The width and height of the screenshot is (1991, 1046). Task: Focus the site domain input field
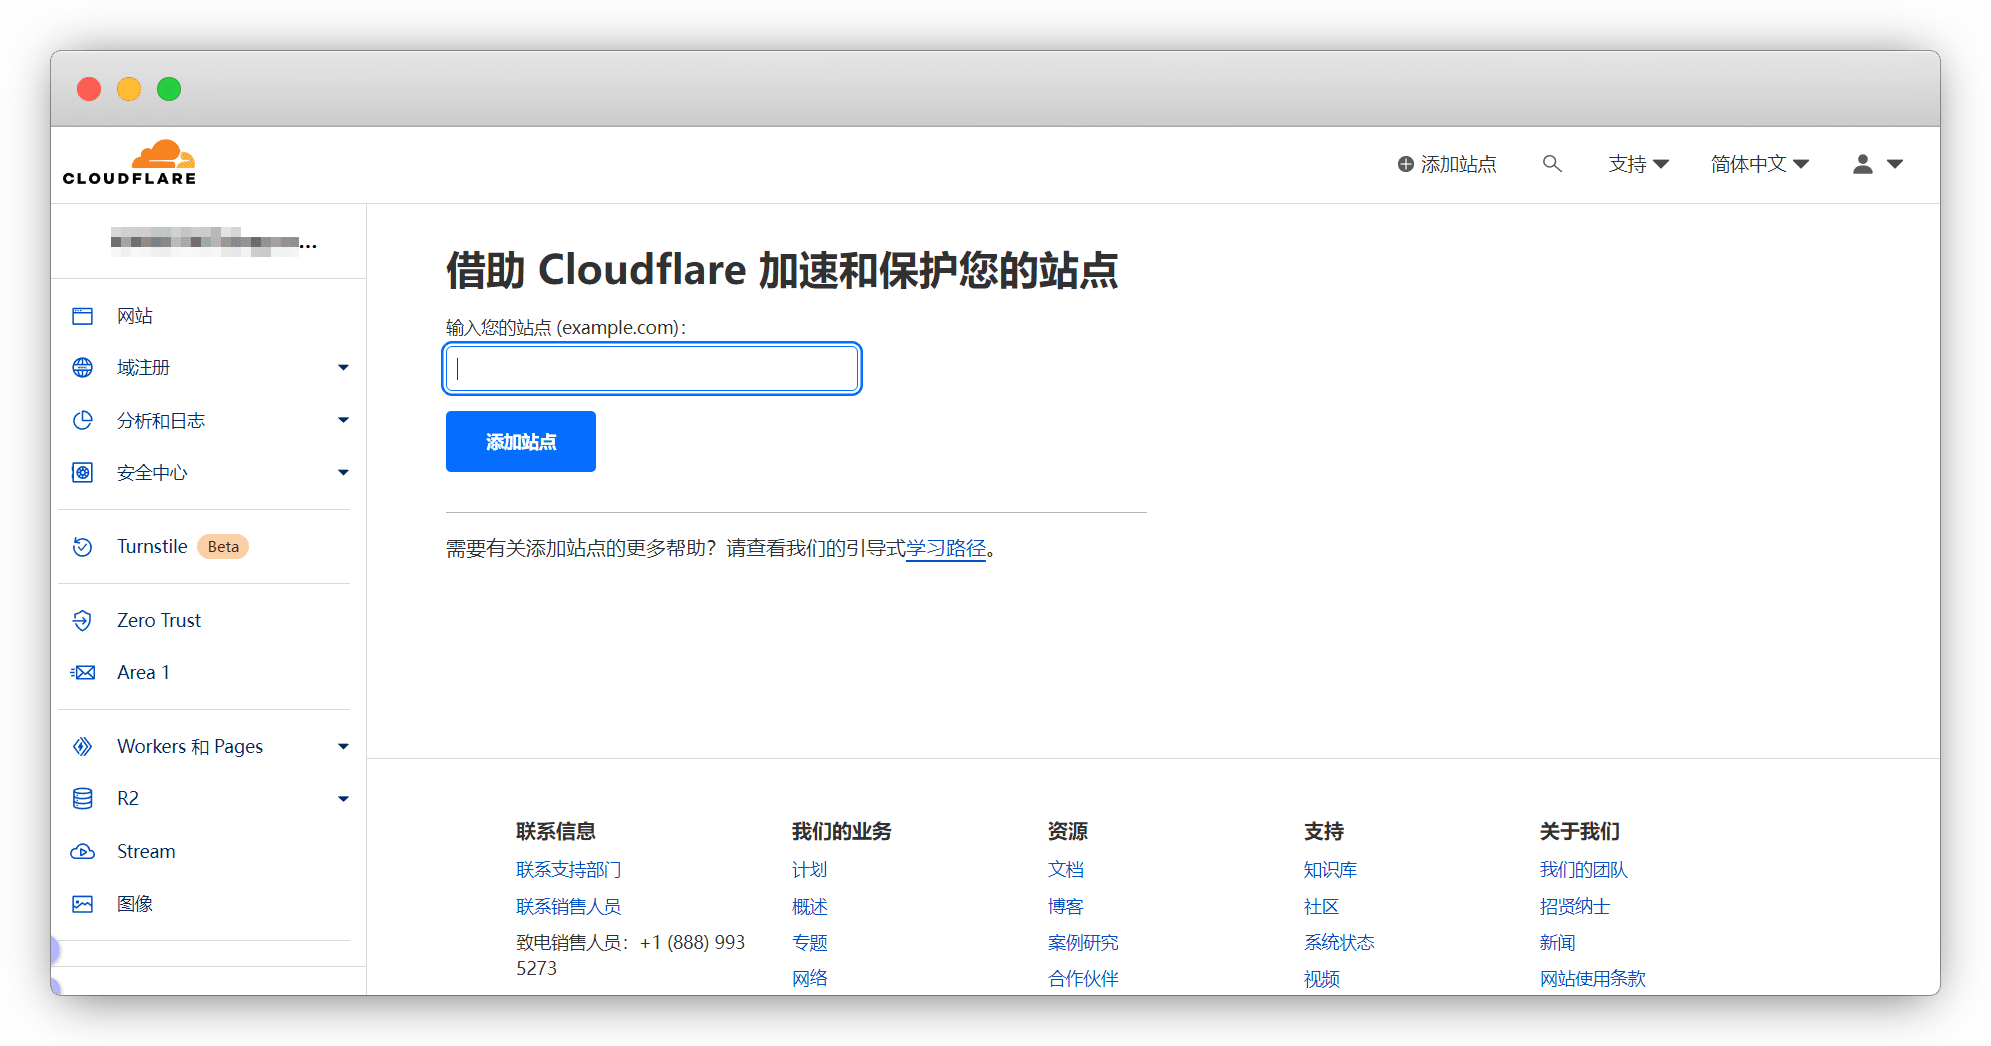pyautogui.click(x=652, y=369)
